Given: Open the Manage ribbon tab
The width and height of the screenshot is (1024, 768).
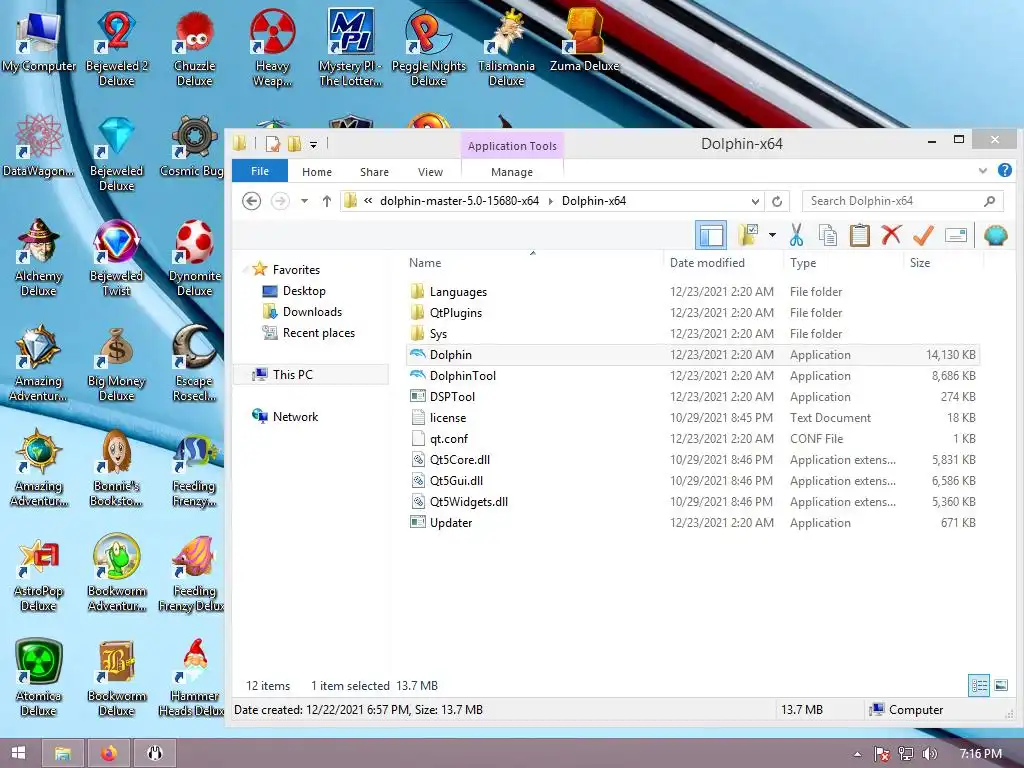Looking at the screenshot, I should point(512,172).
